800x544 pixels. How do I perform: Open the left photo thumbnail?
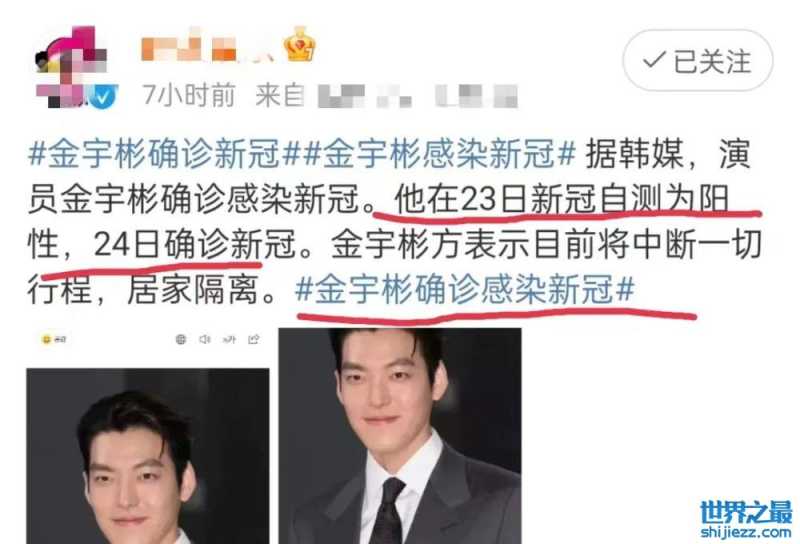[147, 456]
